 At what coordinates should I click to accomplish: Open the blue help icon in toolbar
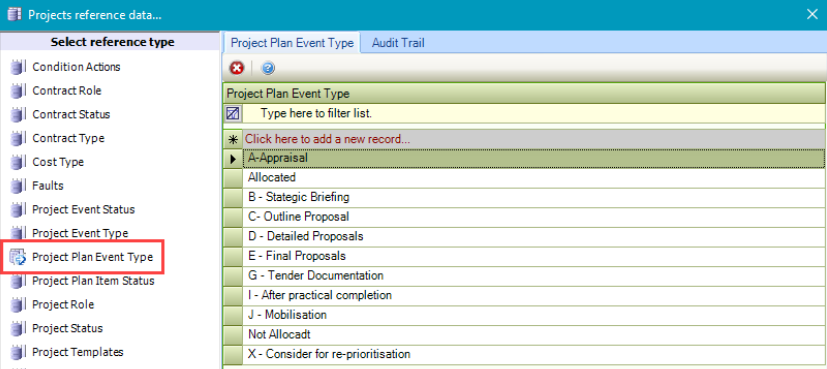point(268,68)
